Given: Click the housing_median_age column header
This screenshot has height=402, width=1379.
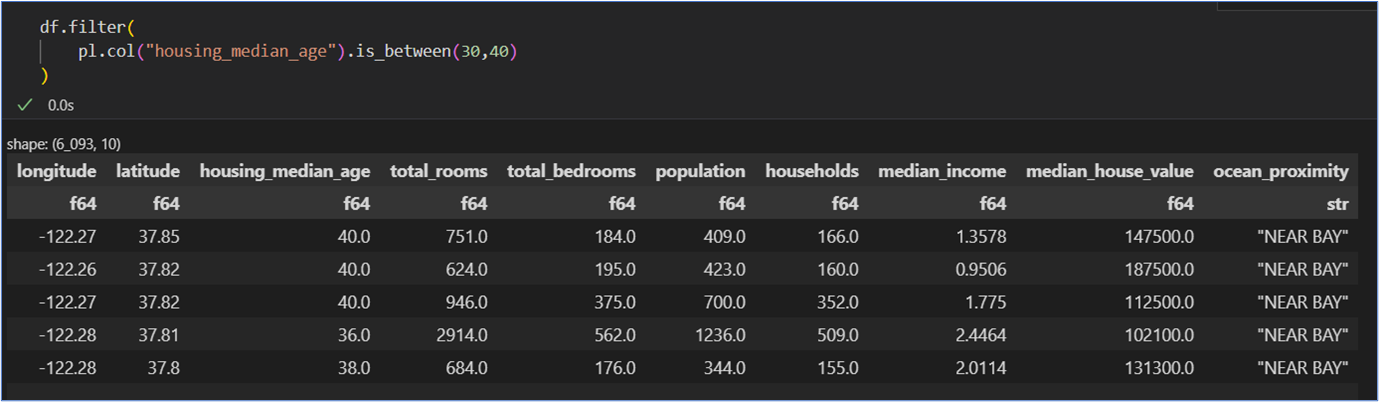Looking at the screenshot, I should (x=285, y=172).
